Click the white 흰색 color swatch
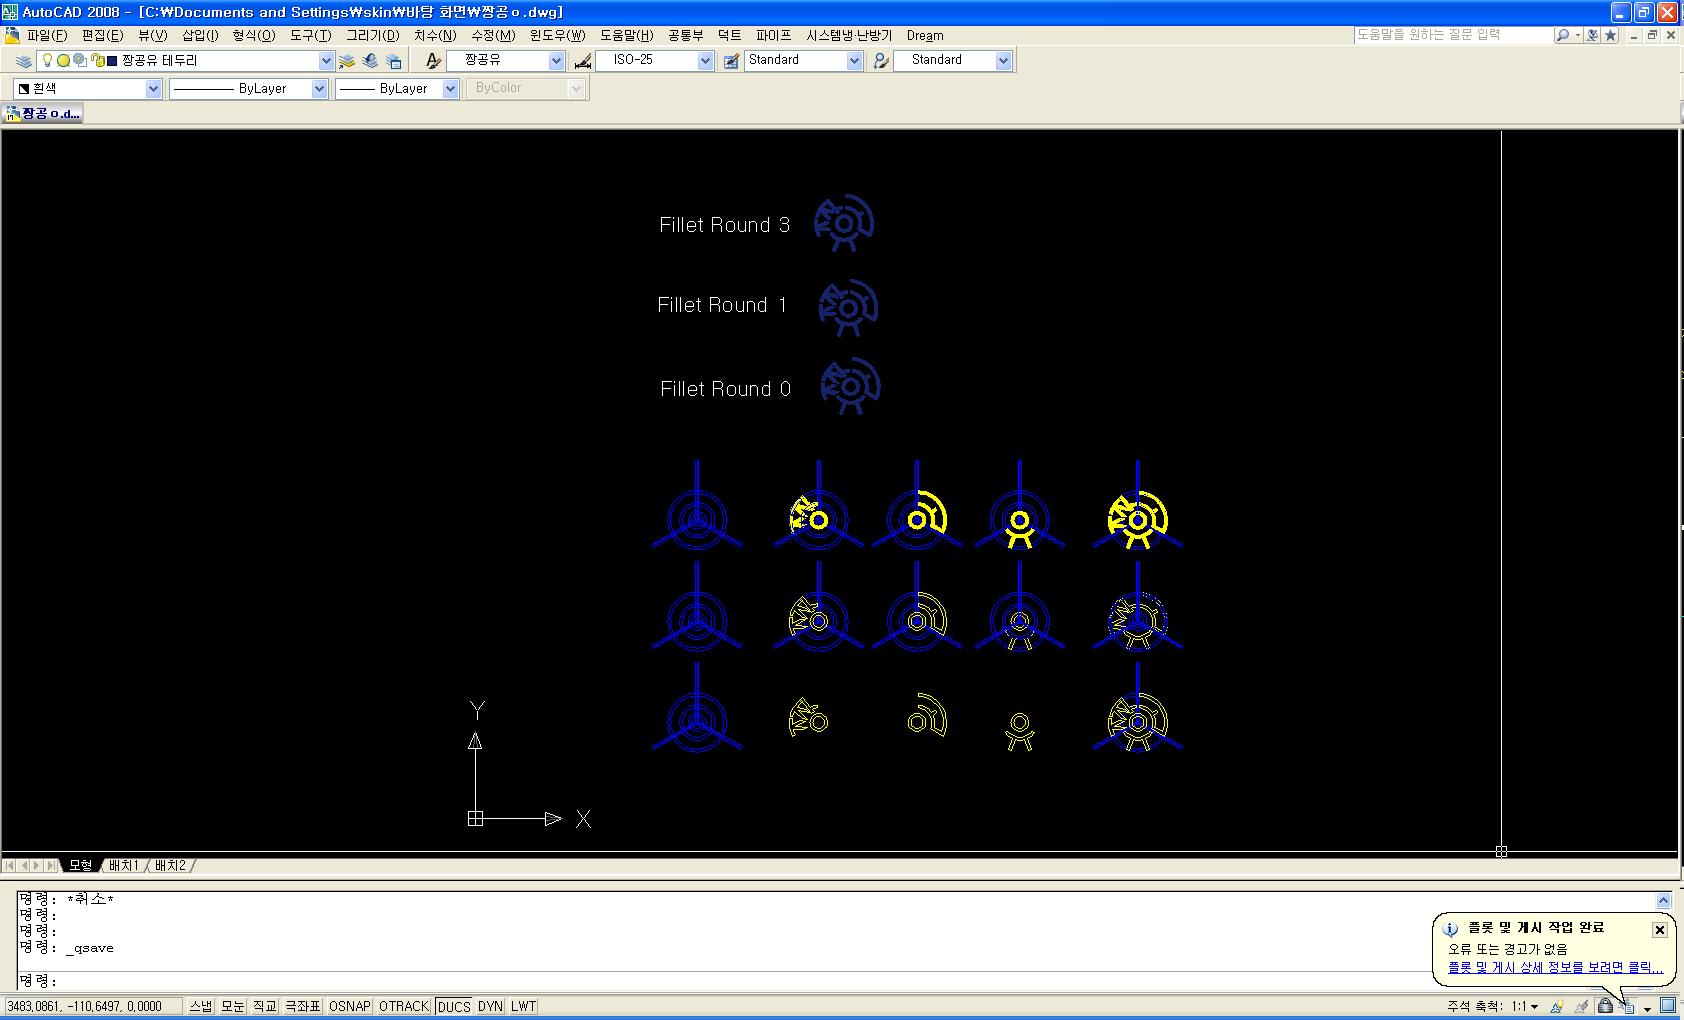The width and height of the screenshot is (1684, 1020). 24,89
